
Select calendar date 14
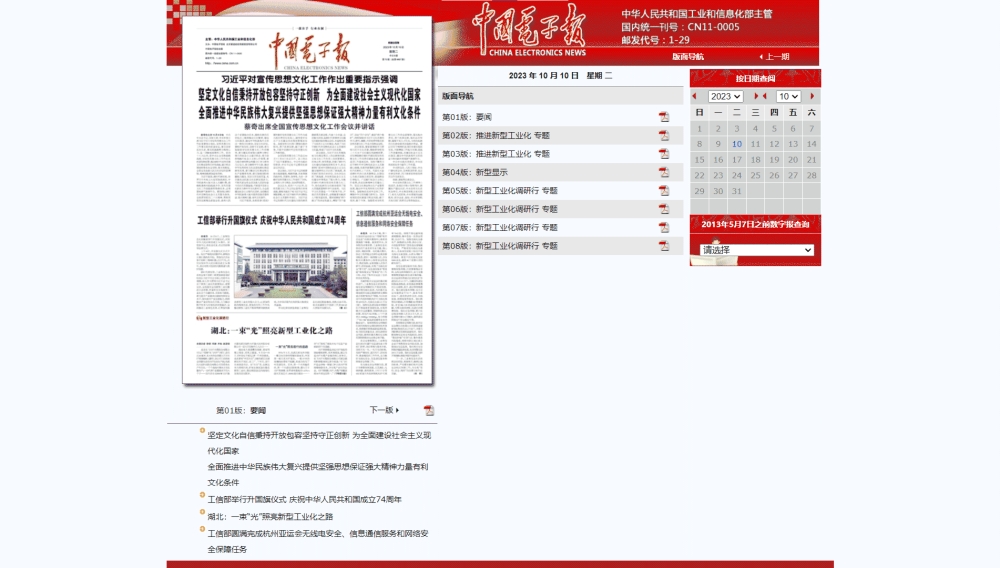click(x=811, y=144)
